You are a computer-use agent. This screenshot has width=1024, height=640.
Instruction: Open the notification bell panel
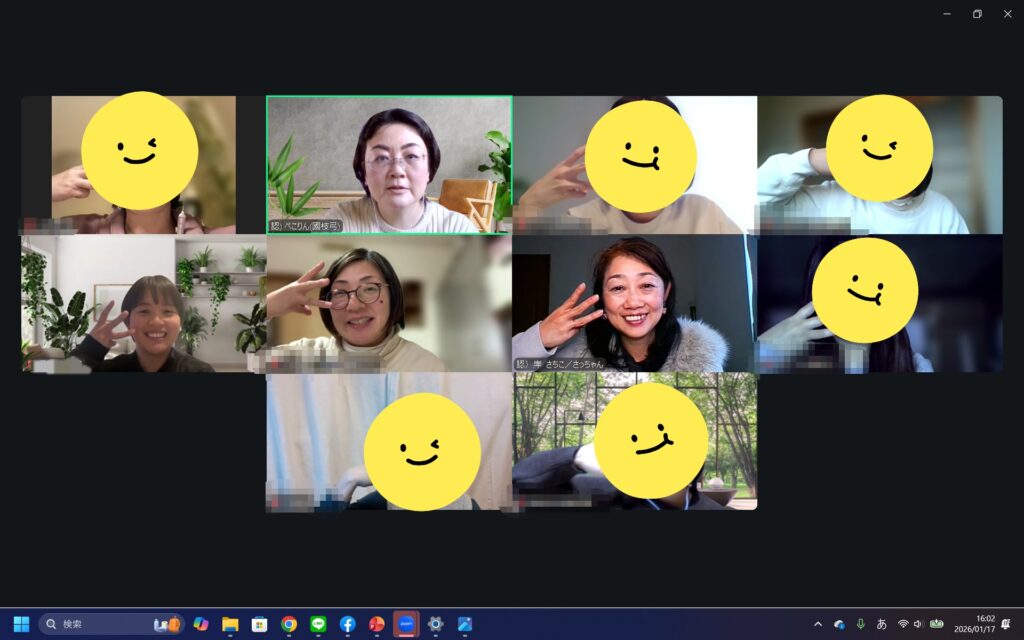1005,624
